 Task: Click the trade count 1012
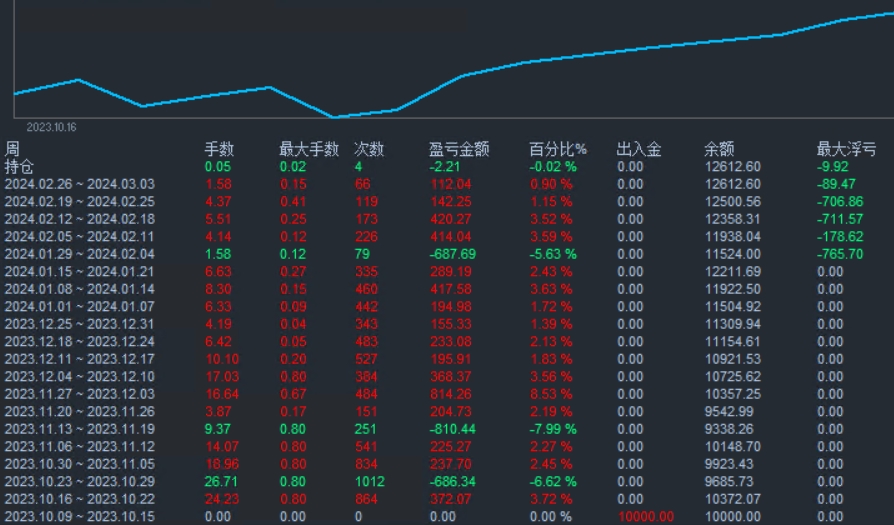click(369, 482)
